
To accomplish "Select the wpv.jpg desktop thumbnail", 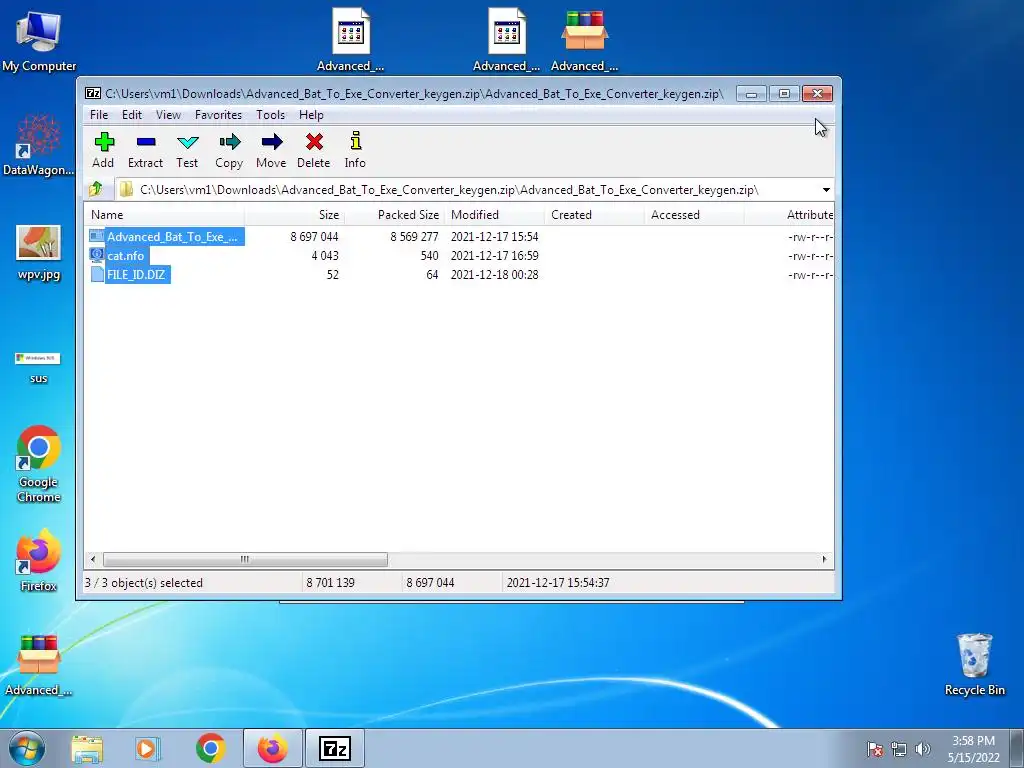I will click(39, 253).
